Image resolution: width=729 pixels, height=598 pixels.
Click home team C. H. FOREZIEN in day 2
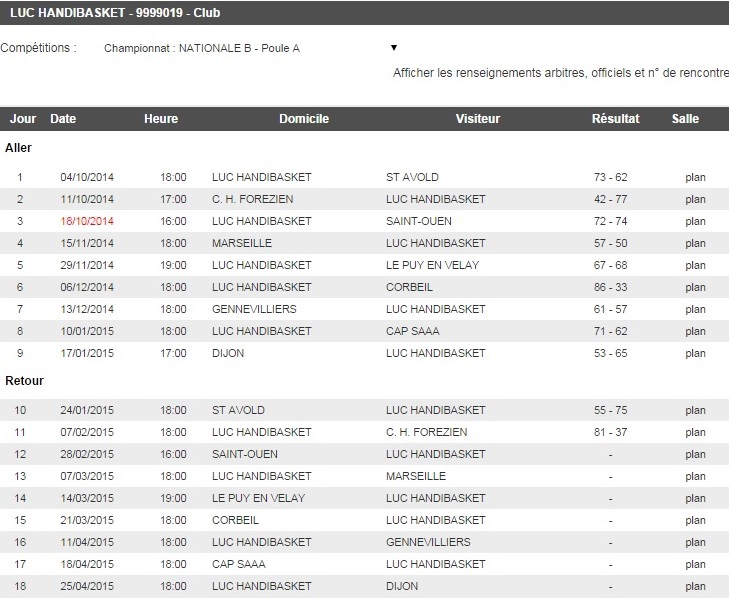point(252,199)
